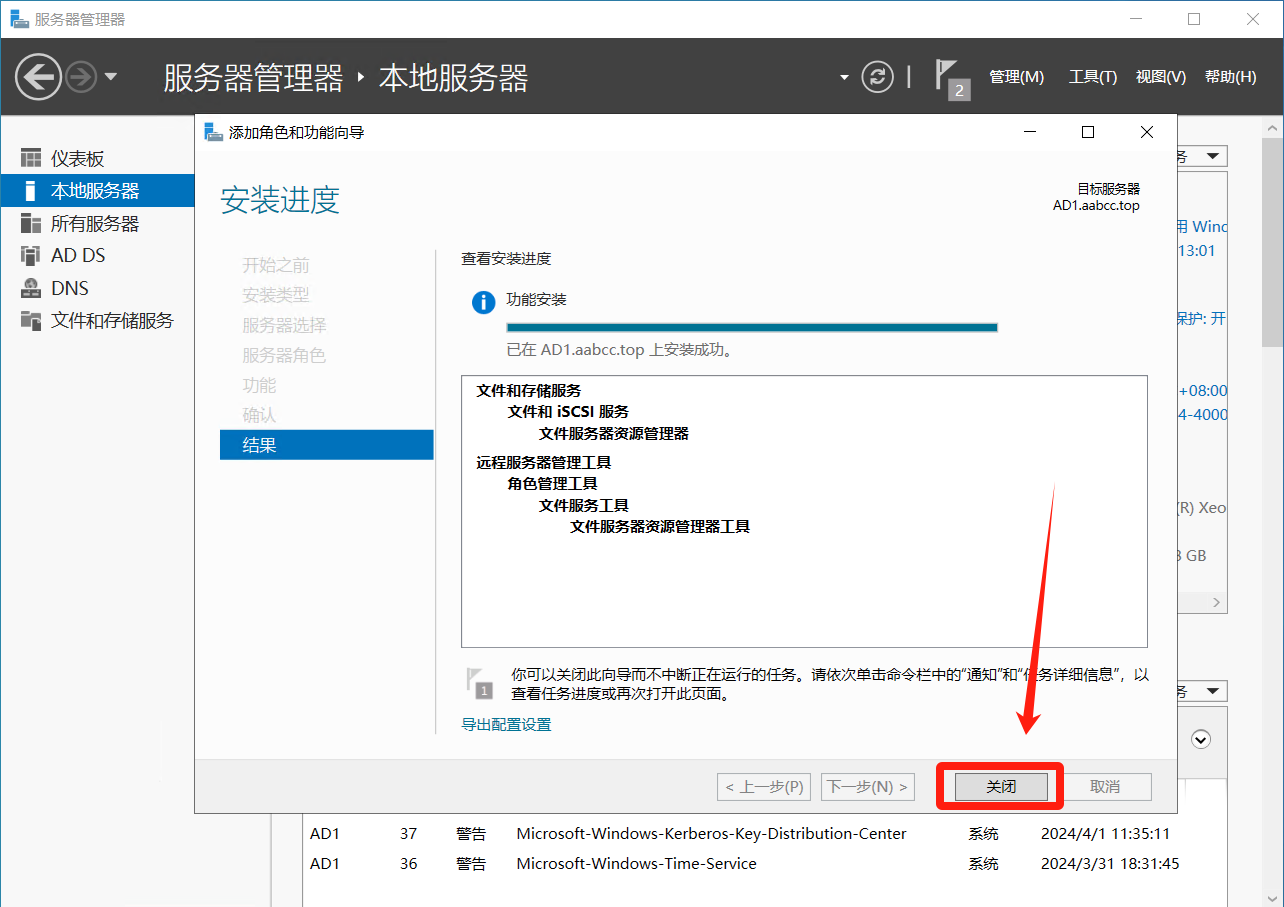Select the Kerberos-Key-Distribution-Center event row

pyautogui.click(x=710, y=833)
